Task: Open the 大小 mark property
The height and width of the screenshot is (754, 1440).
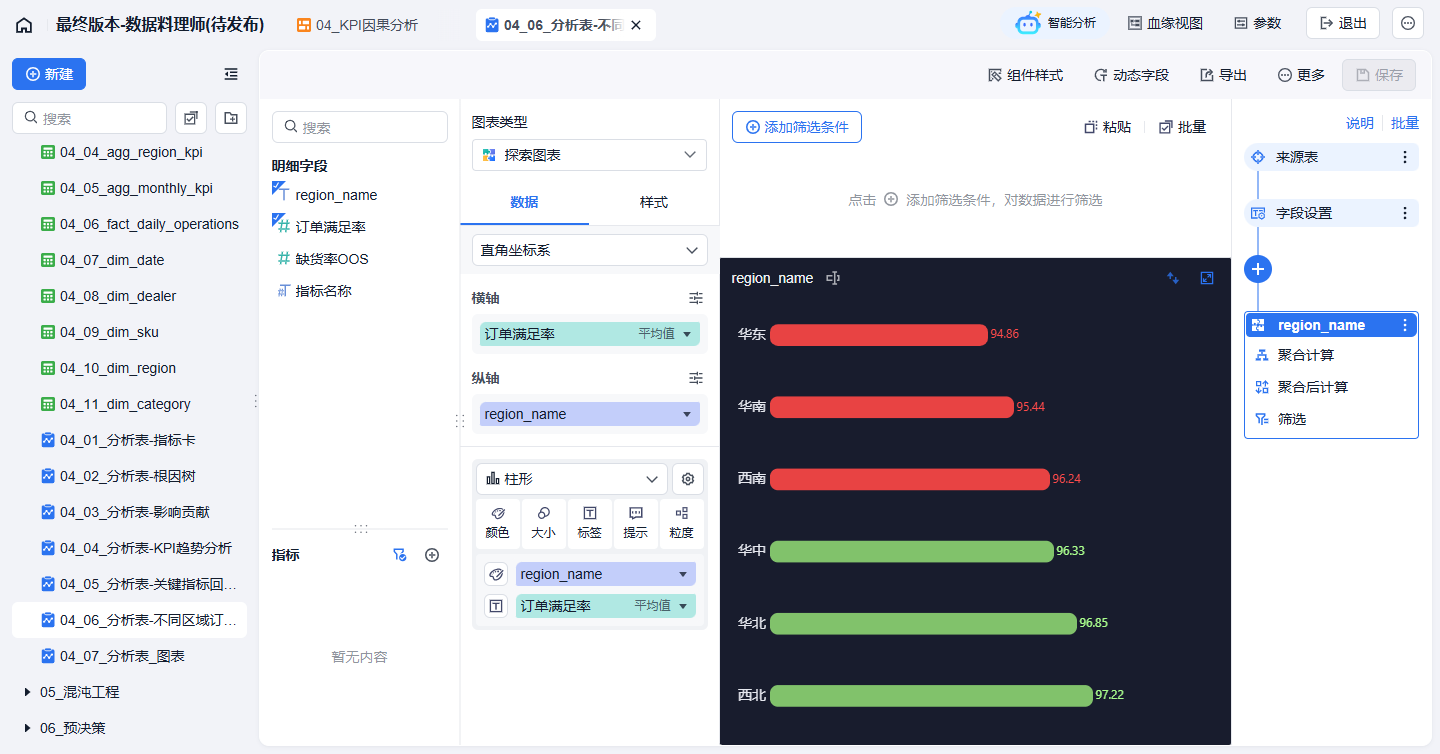Action: (x=544, y=523)
